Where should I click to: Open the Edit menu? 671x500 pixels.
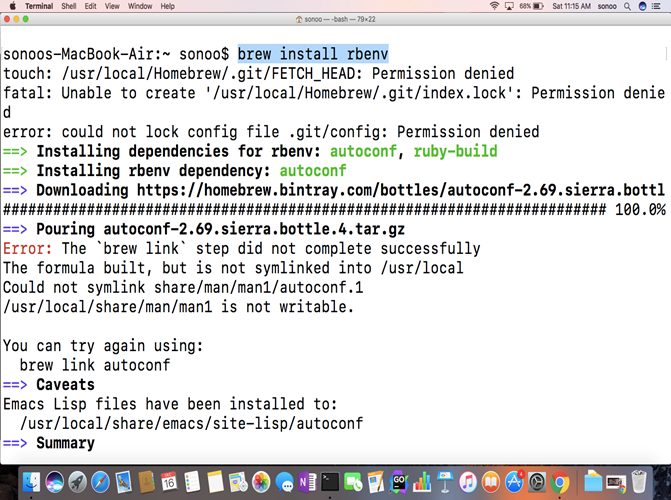[x=90, y=6]
